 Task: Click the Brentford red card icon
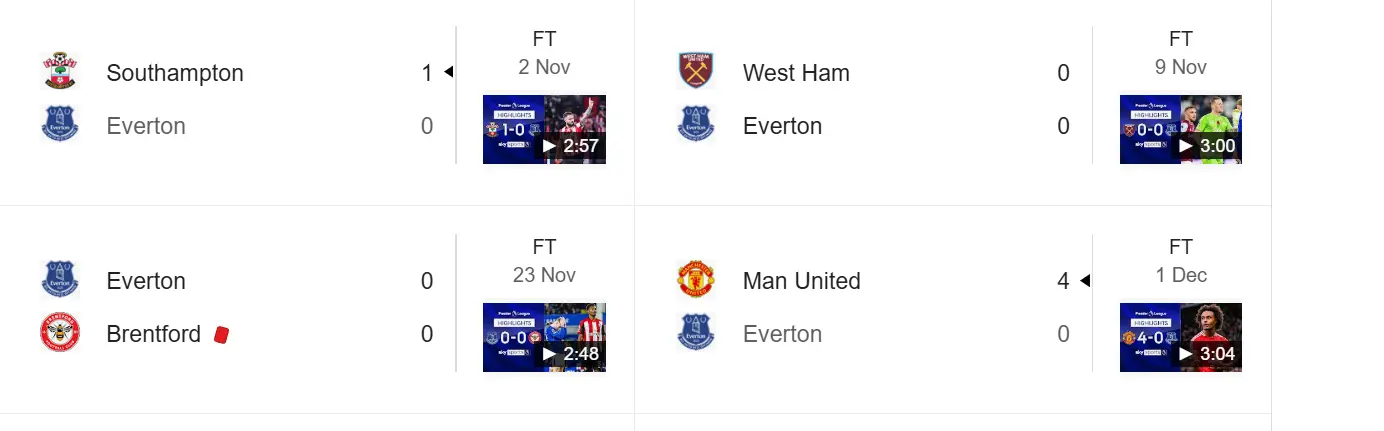coord(222,334)
